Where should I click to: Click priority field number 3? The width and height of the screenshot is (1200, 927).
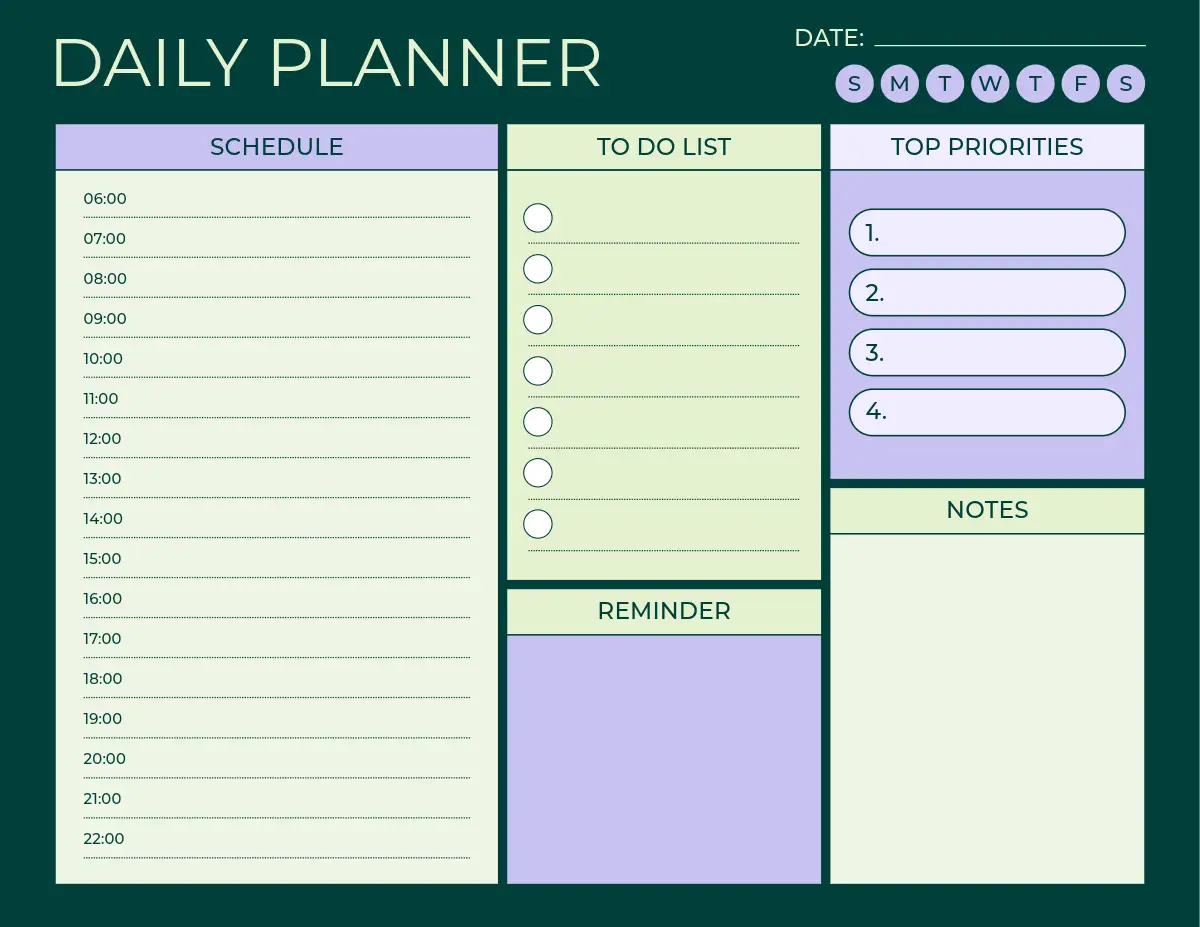pos(987,353)
